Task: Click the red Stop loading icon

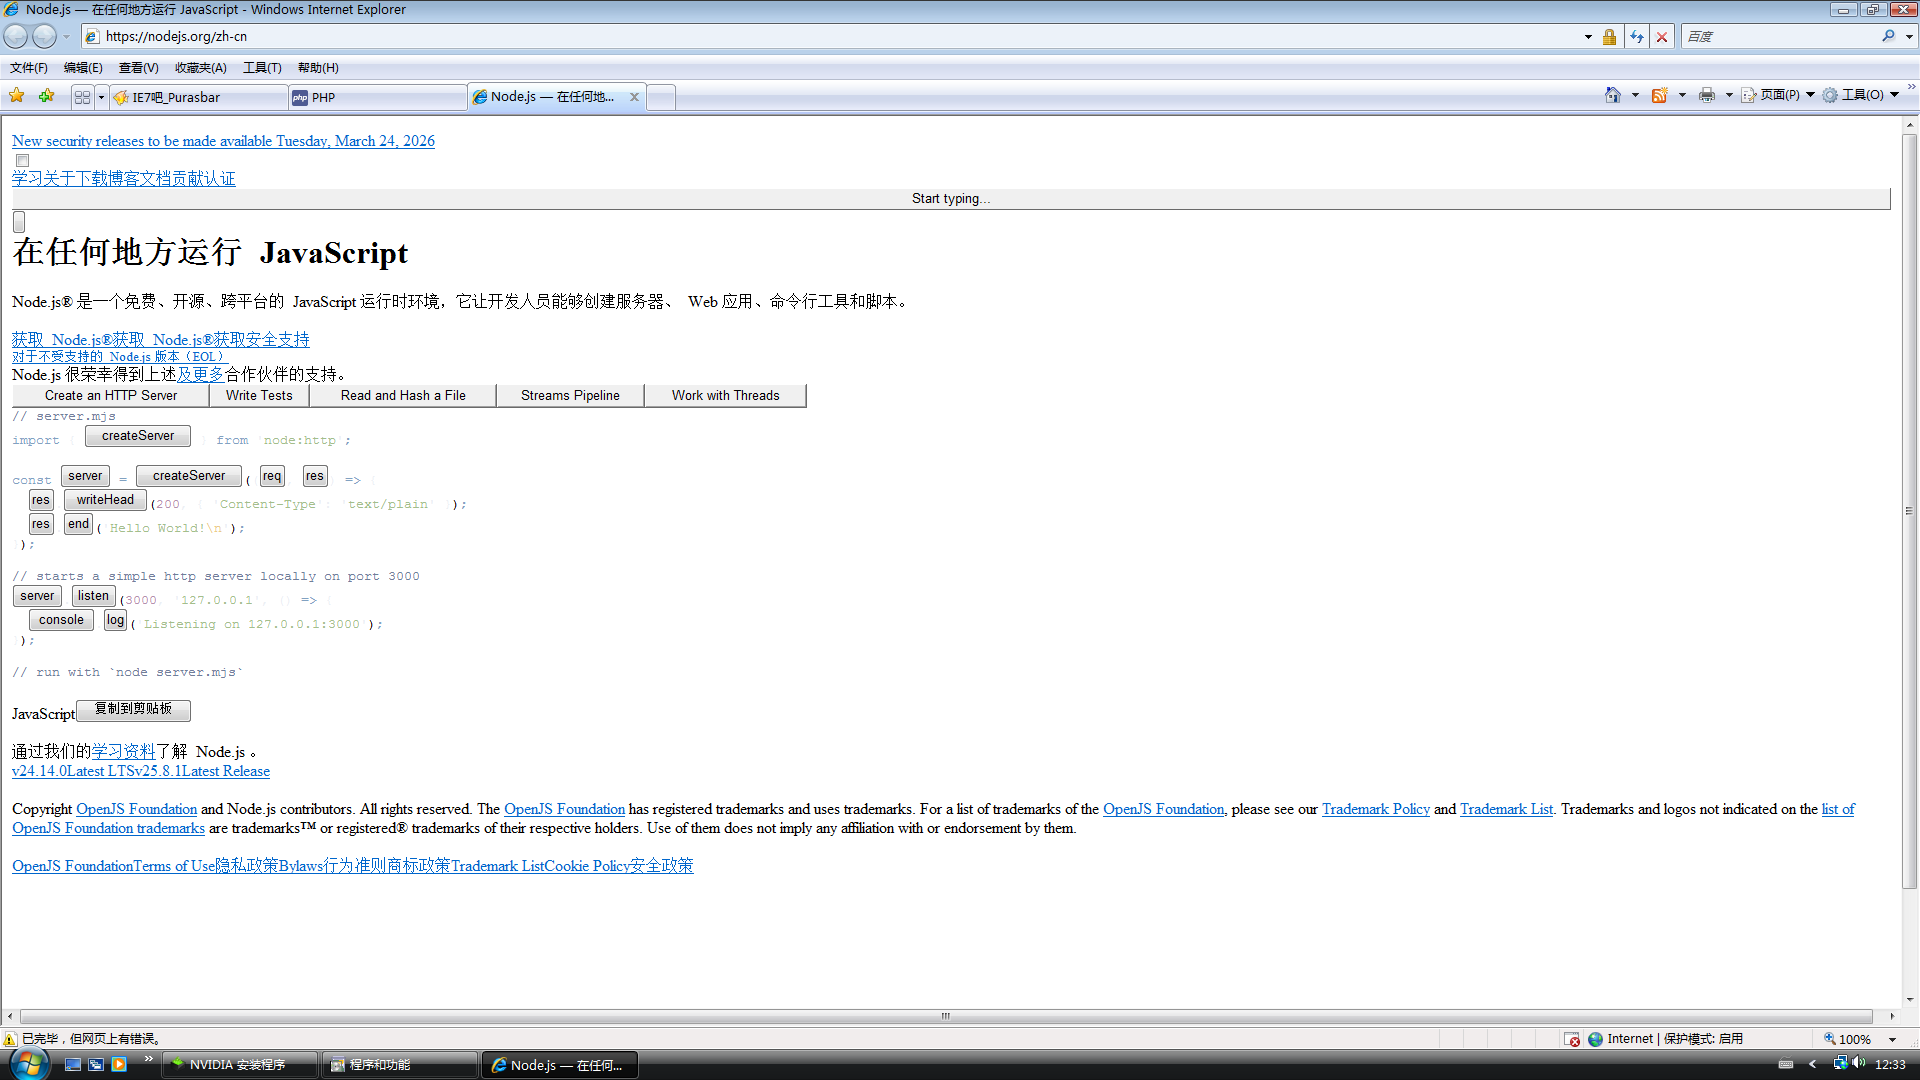Action: pyautogui.click(x=1662, y=37)
